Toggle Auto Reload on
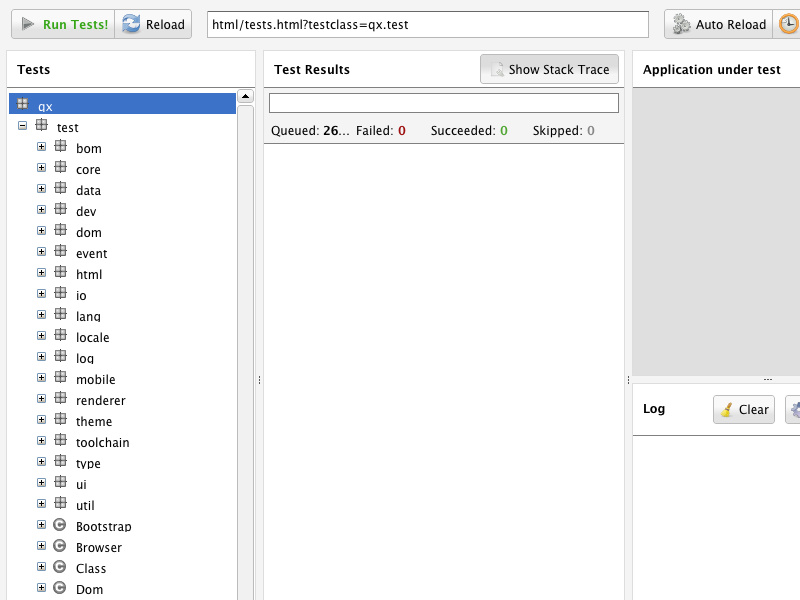800x600 pixels. coord(718,24)
